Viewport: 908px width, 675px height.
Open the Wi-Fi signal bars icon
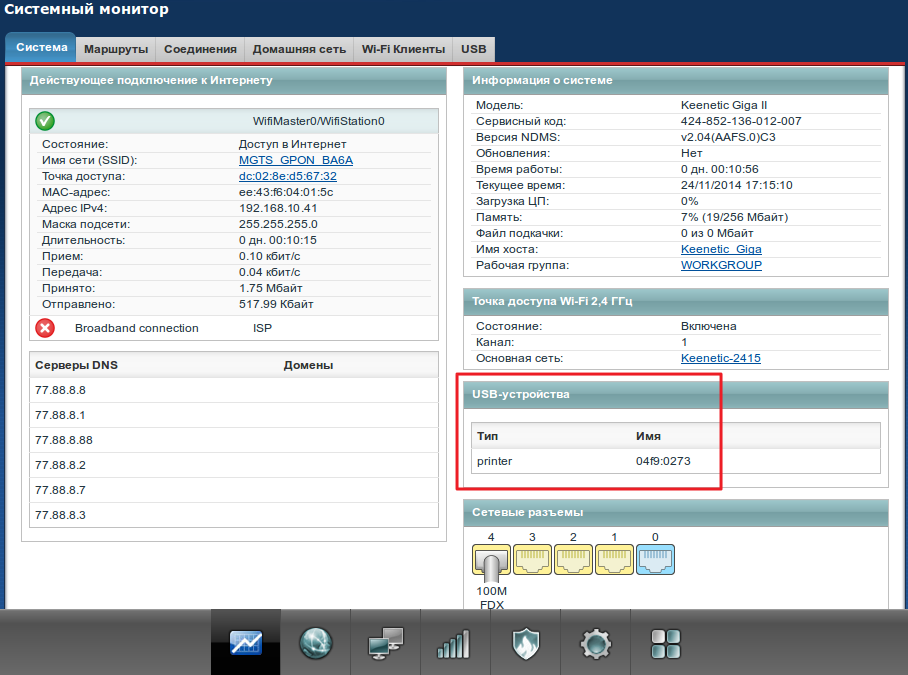tap(454, 642)
